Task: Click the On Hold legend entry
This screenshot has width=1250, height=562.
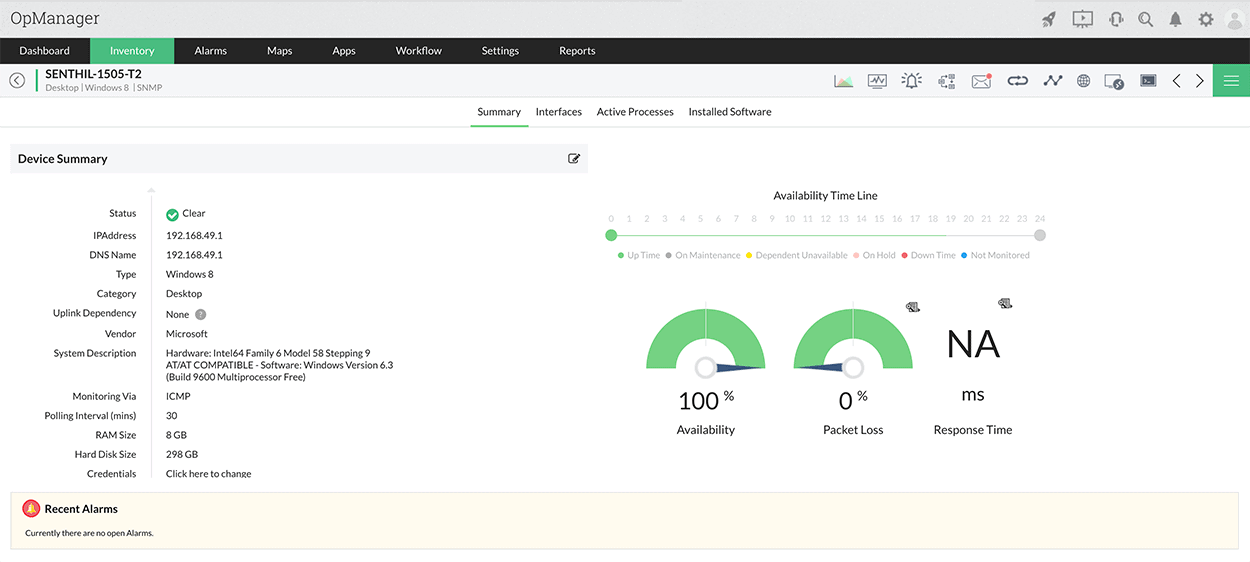Action: click(x=875, y=255)
